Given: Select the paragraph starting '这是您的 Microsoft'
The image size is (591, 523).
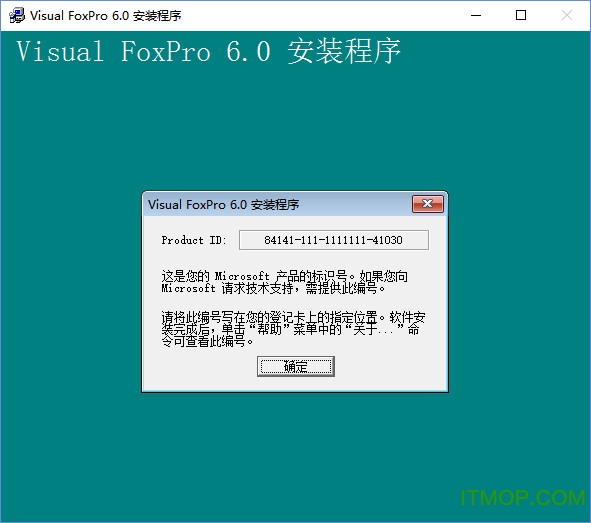Looking at the screenshot, I should (285, 282).
